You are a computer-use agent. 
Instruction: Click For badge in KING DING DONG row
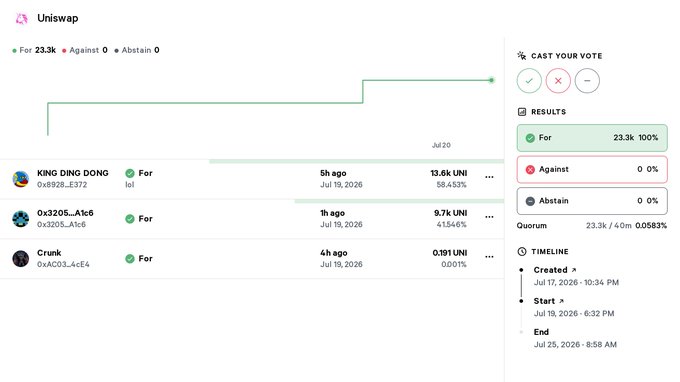[139, 173]
